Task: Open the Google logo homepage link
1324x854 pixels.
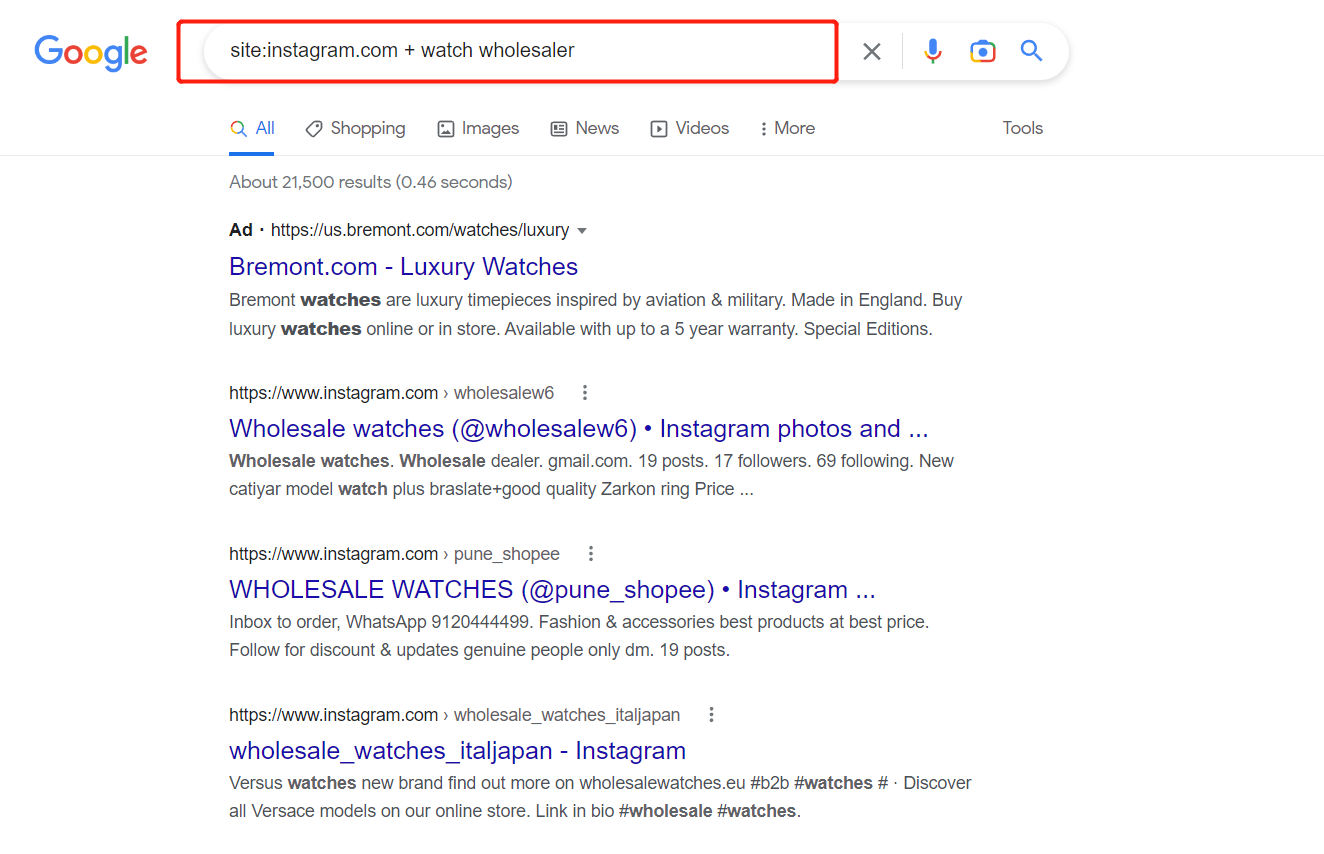Action: (91, 52)
